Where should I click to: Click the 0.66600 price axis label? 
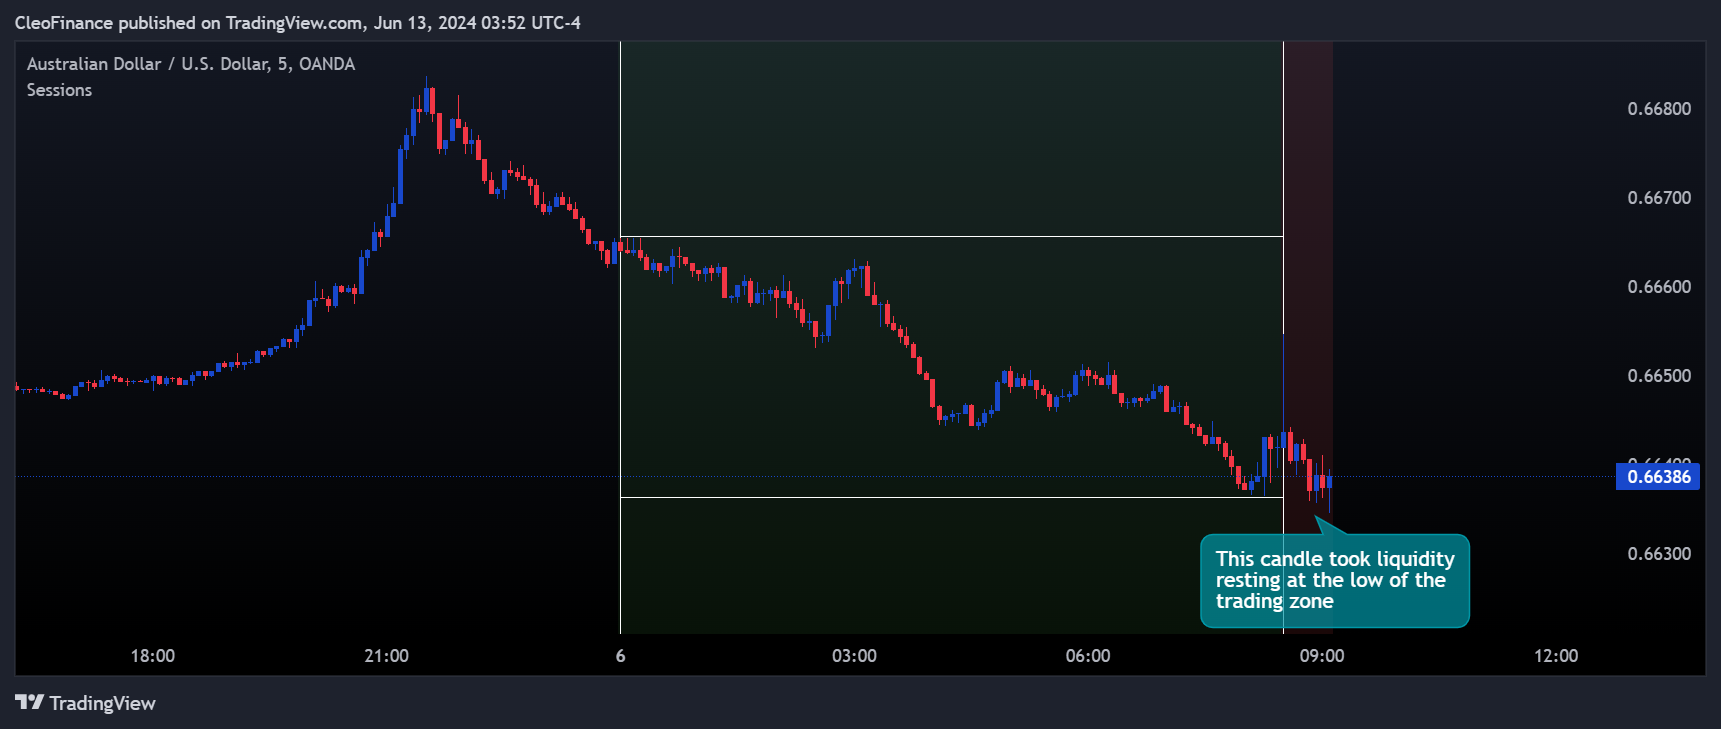[1659, 287]
